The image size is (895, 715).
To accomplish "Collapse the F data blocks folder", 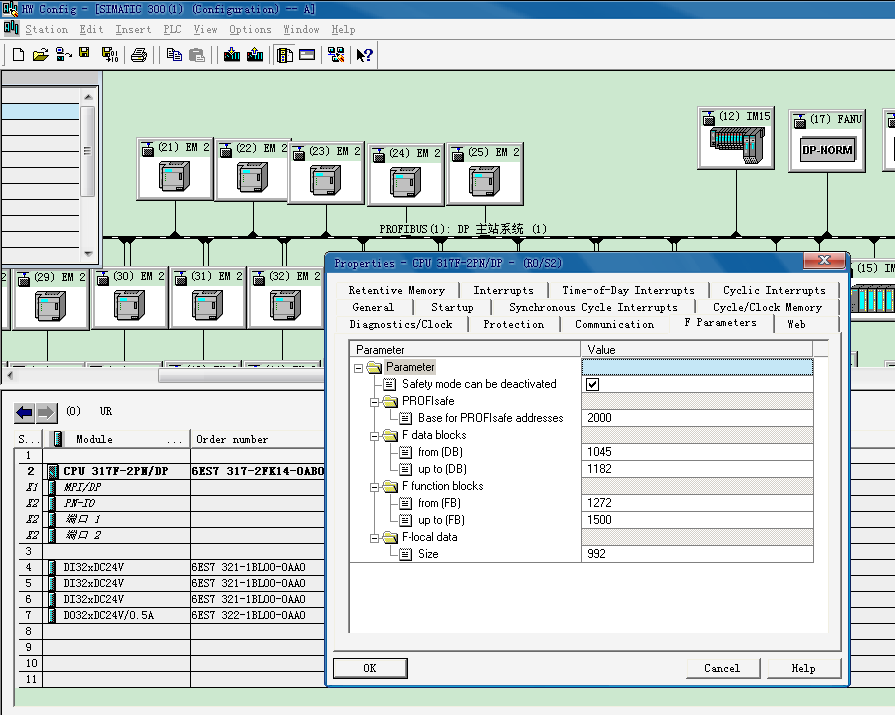I will point(375,435).
